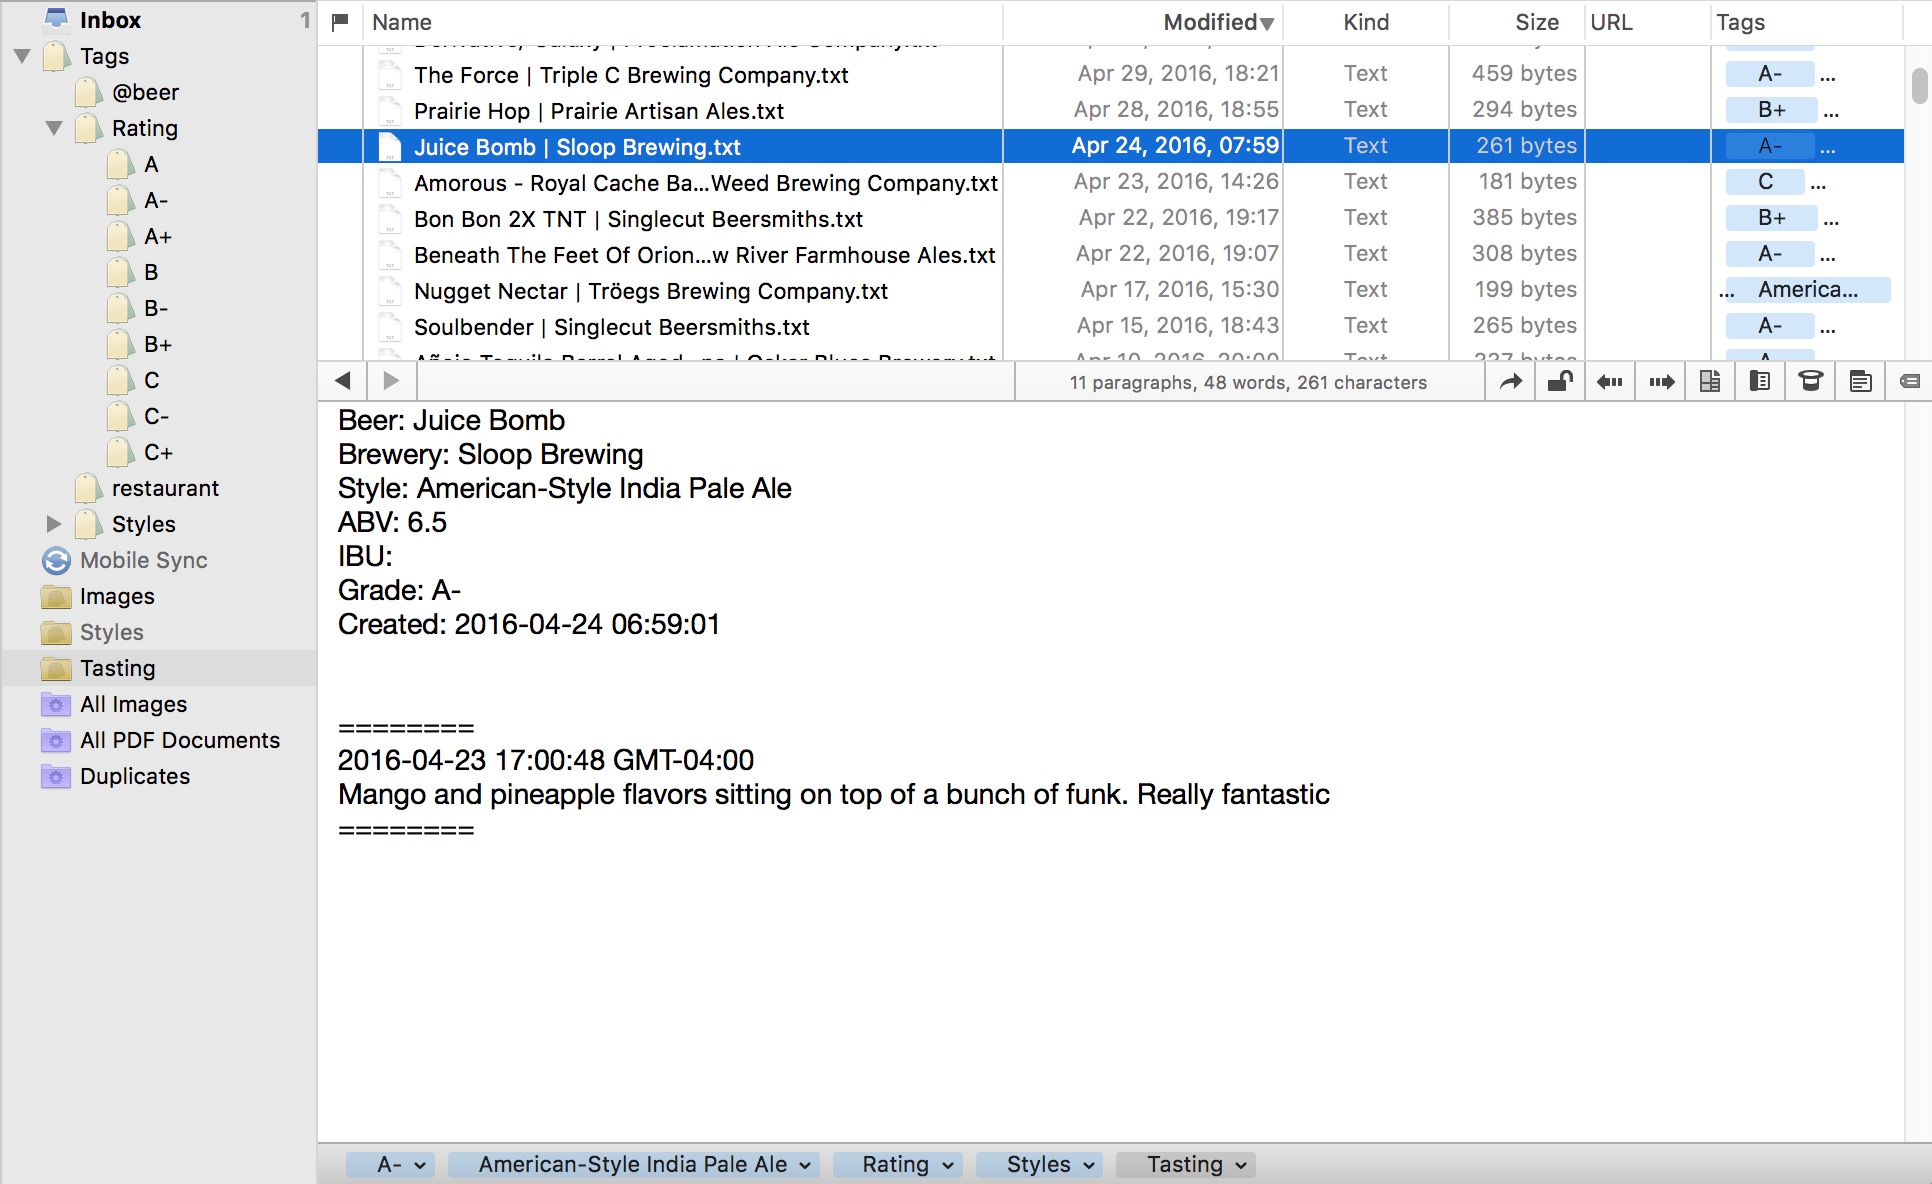Click the Tasting tab in bottom bar
The width and height of the screenshot is (1932, 1184).
[1179, 1165]
